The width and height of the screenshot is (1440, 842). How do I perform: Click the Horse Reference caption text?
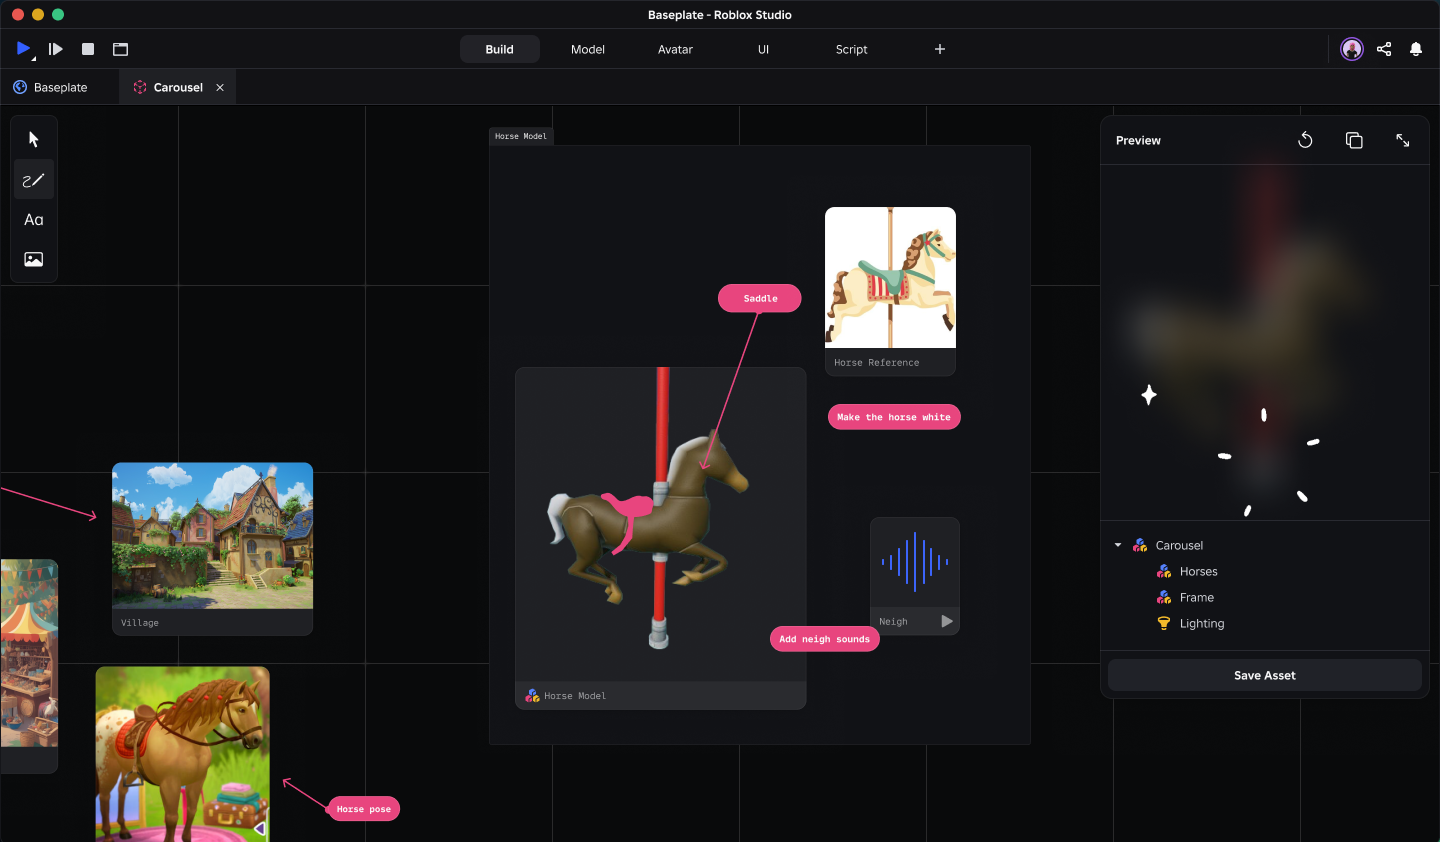pos(876,363)
